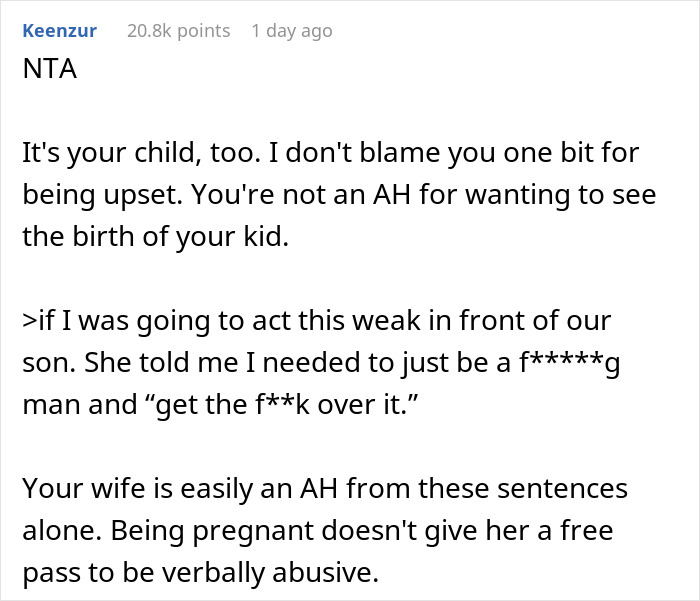Click the line starting 'Your wife is easily'
Viewport: 700px width, 601px height.
pos(324,490)
